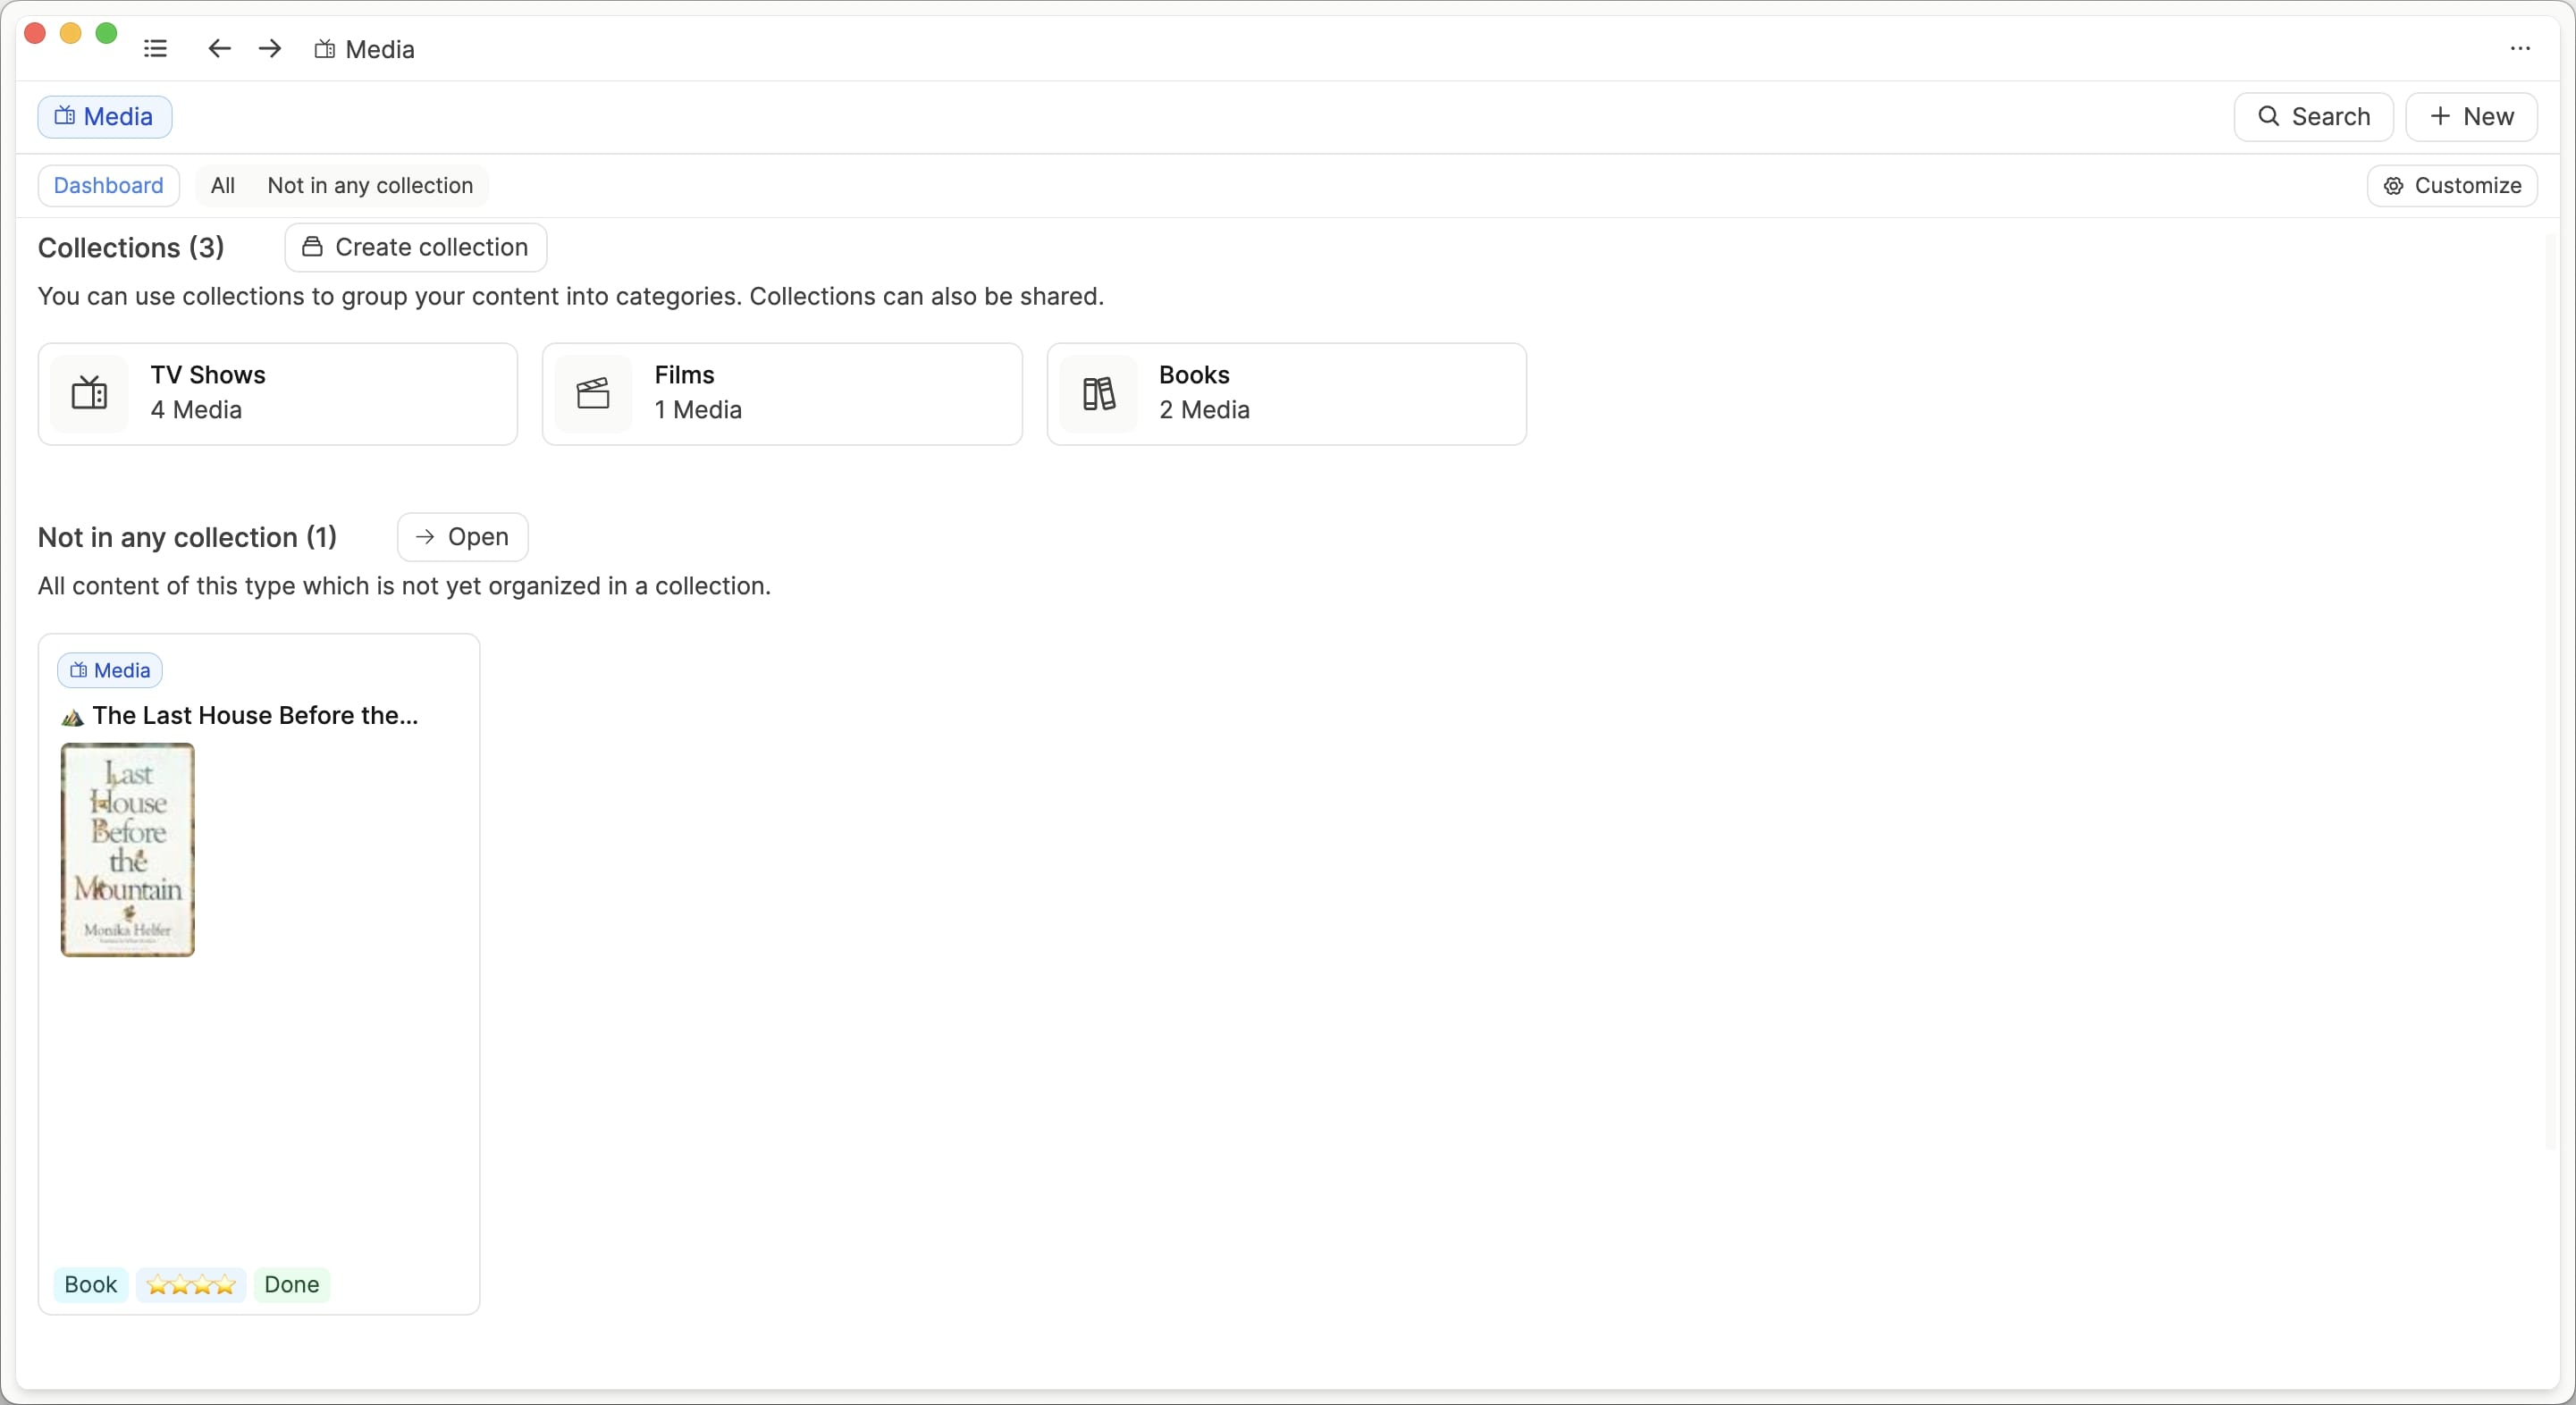Viewport: 2576px width, 1405px height.
Task: Toggle the sidebar list icon
Action: (155, 48)
